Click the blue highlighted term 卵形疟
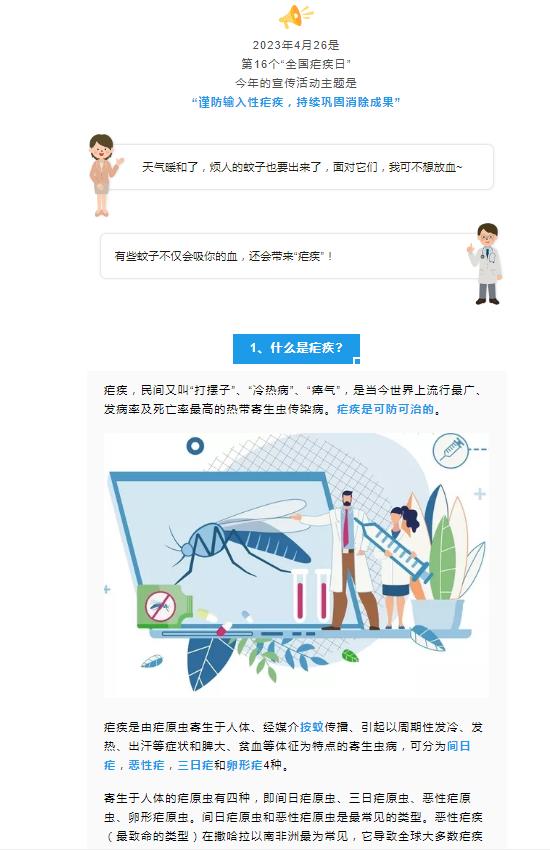The width and height of the screenshot is (550, 850). pyautogui.click(x=244, y=765)
